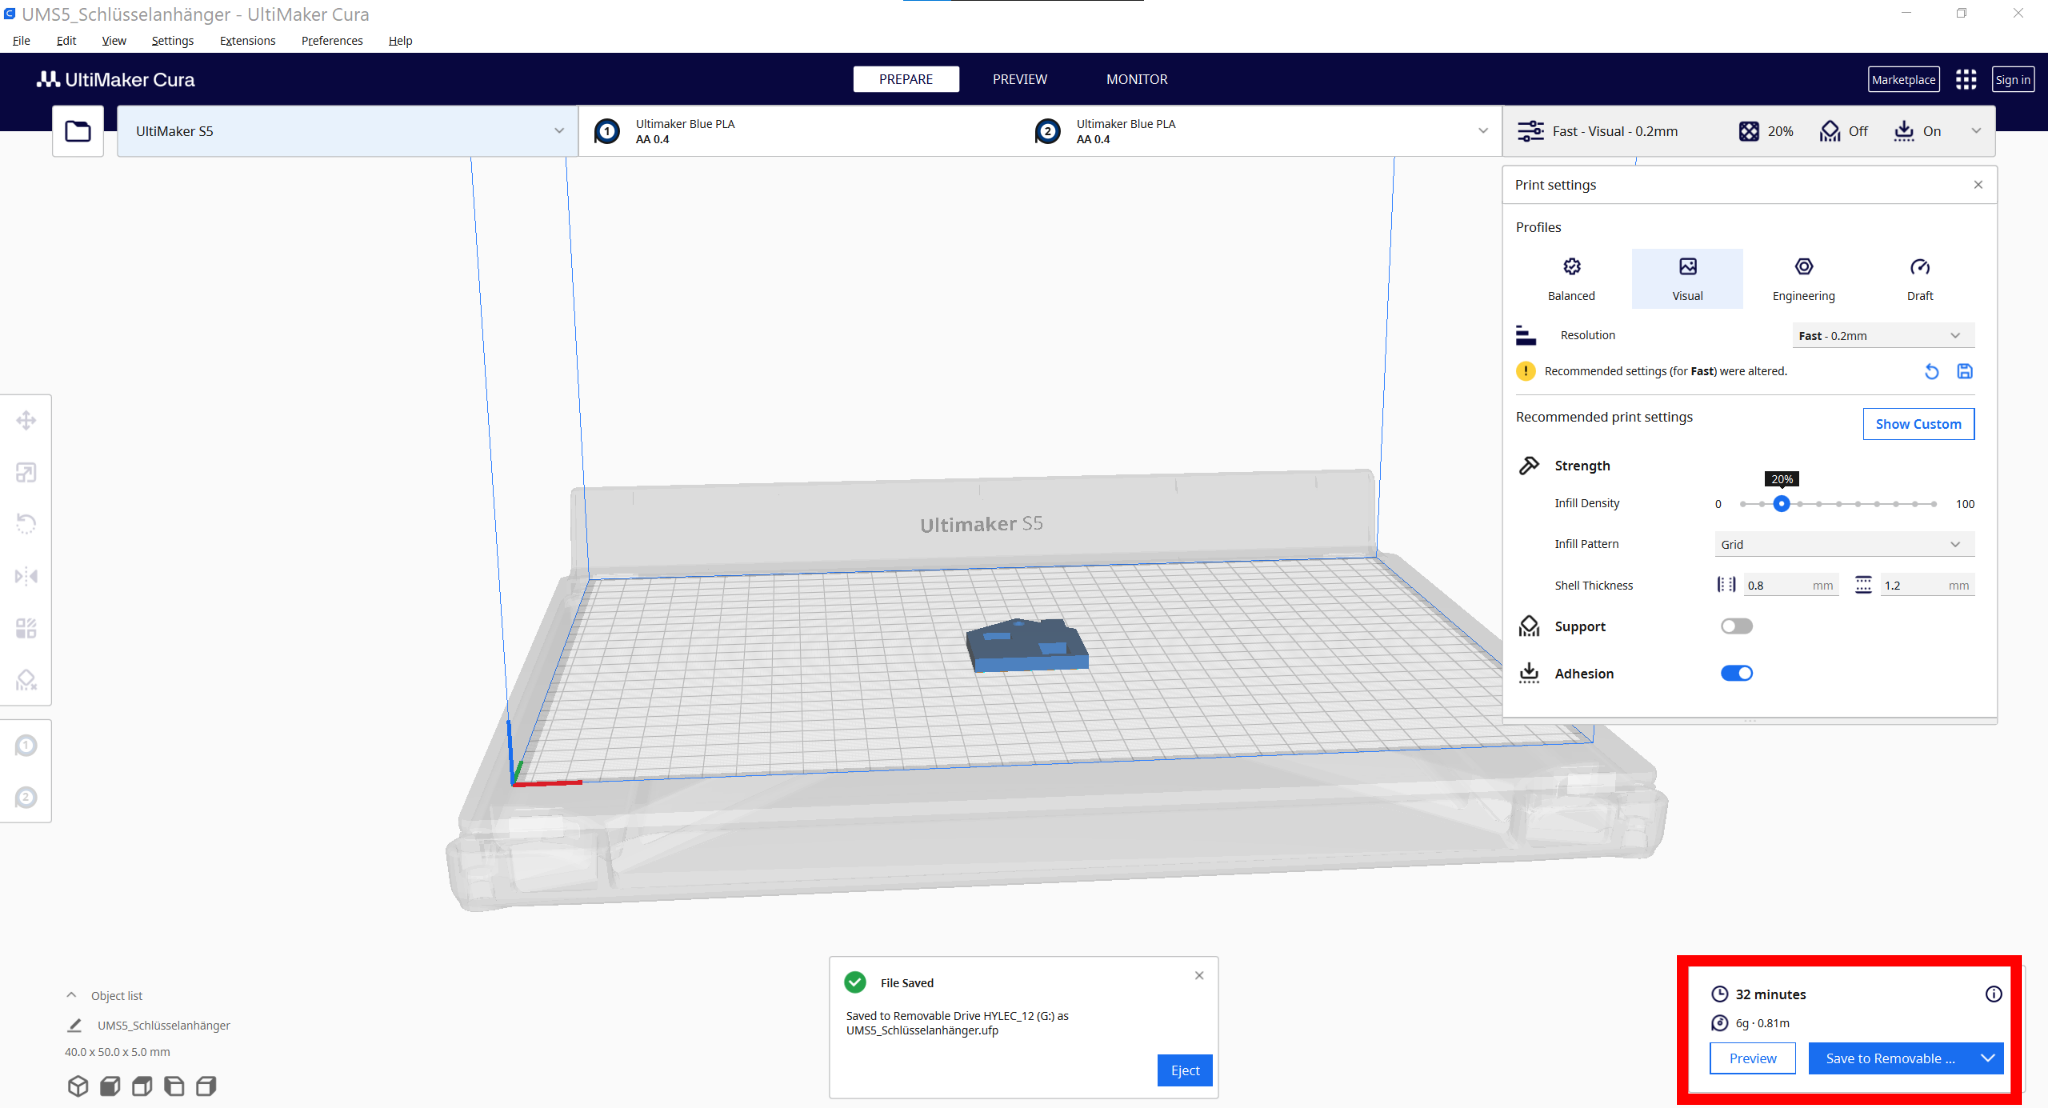The width and height of the screenshot is (2048, 1108).
Task: Show print time info details
Action: [x=1993, y=994]
